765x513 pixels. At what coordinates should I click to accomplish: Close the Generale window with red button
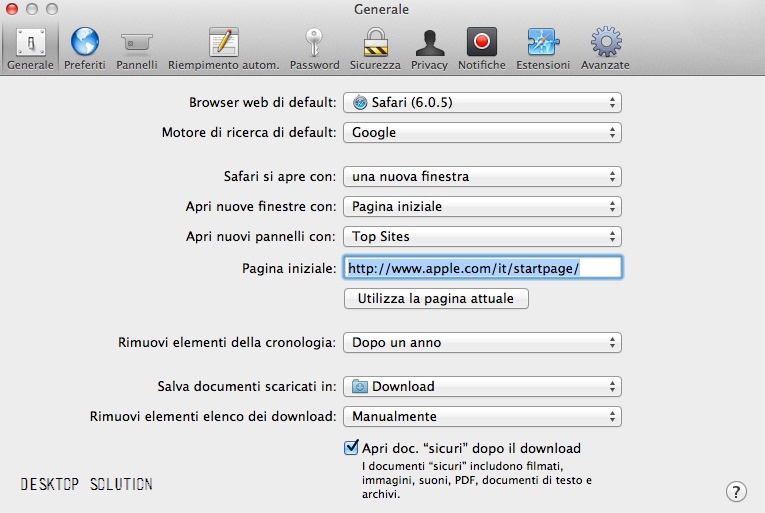12,9
